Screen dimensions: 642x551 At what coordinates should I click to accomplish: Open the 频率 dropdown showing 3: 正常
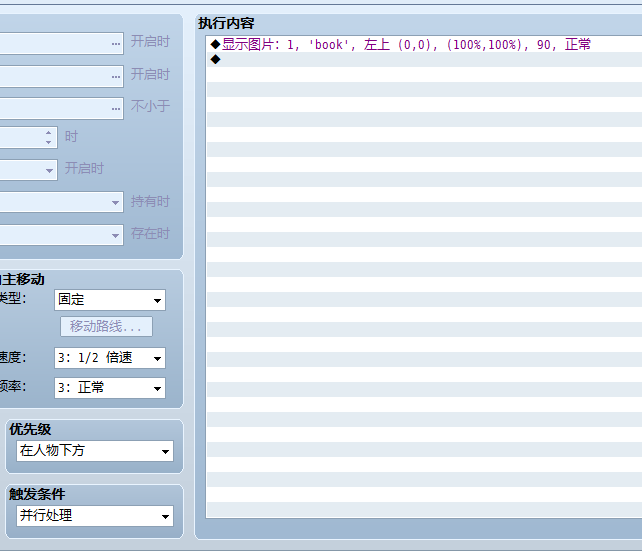point(110,388)
